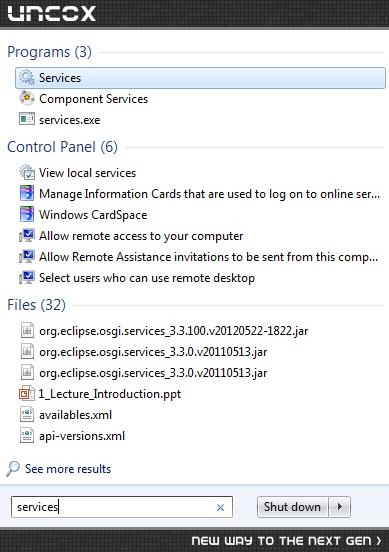389x552 pixels.
Task: Clear the search box with the X
Action: pos(220,507)
